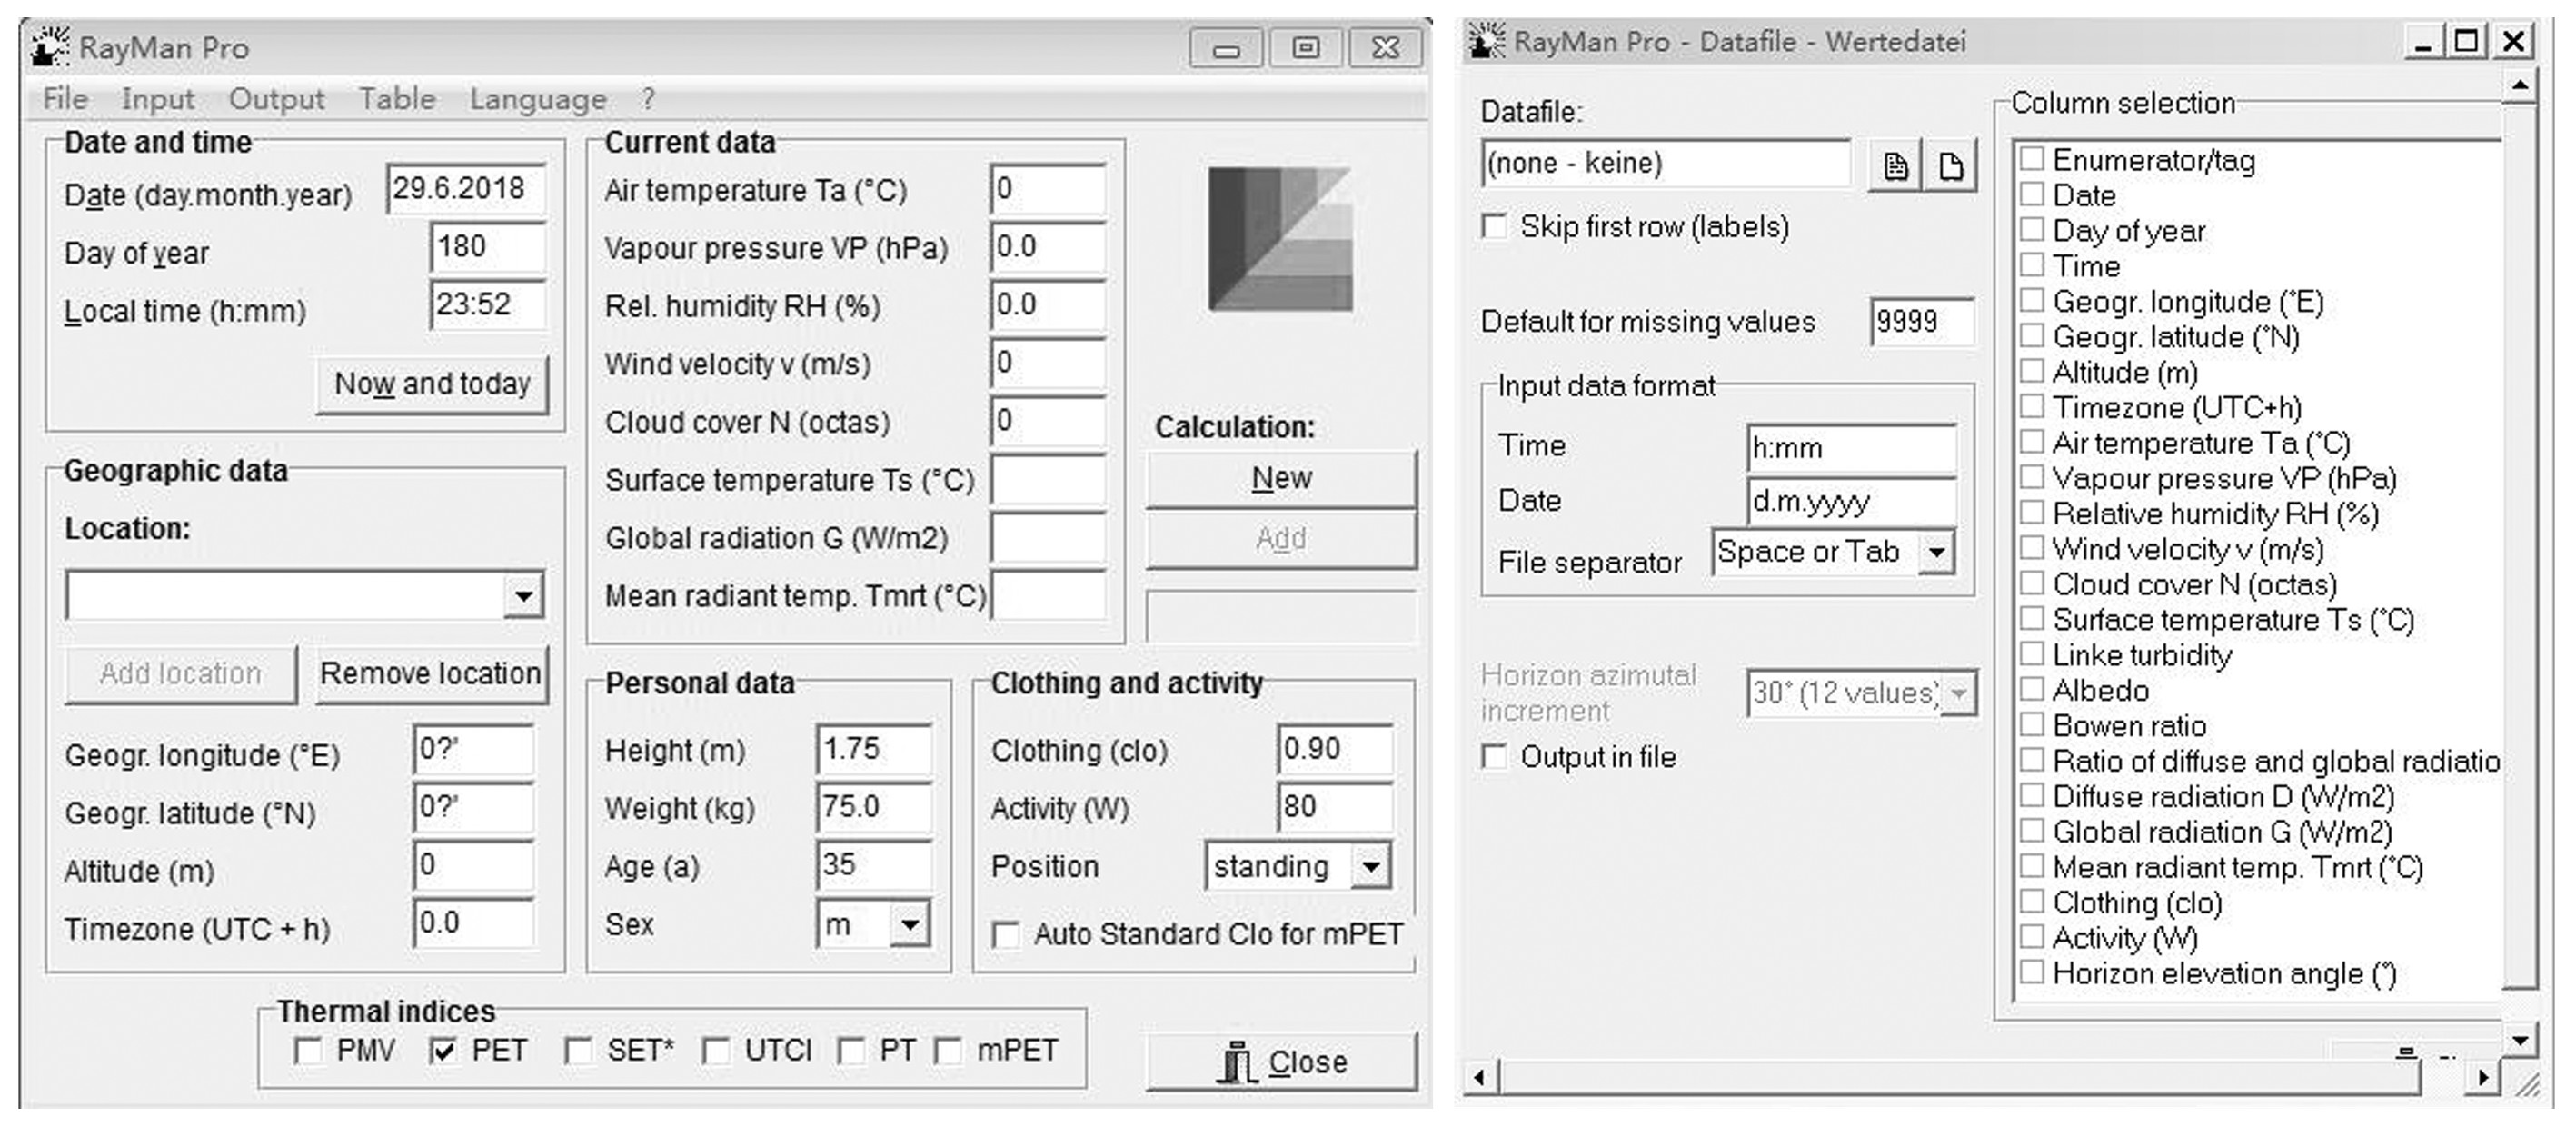This screenshot has width=2576, height=1127.
Task: Open the Language menu
Action: tap(538, 99)
